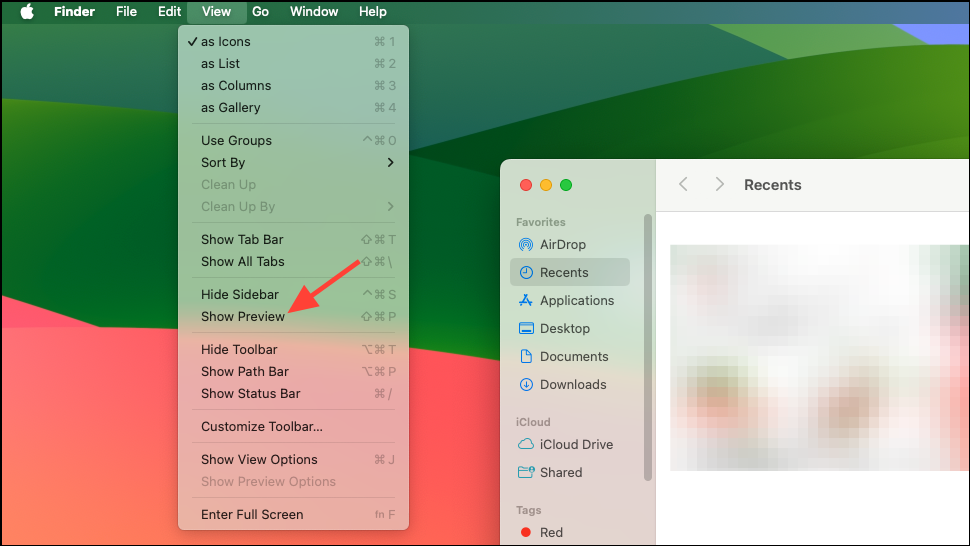
Task: Switch view to as Columns
Action: tap(293, 85)
